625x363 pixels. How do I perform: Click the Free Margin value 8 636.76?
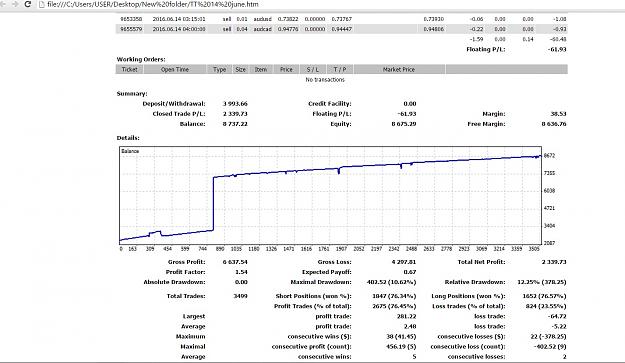click(554, 124)
